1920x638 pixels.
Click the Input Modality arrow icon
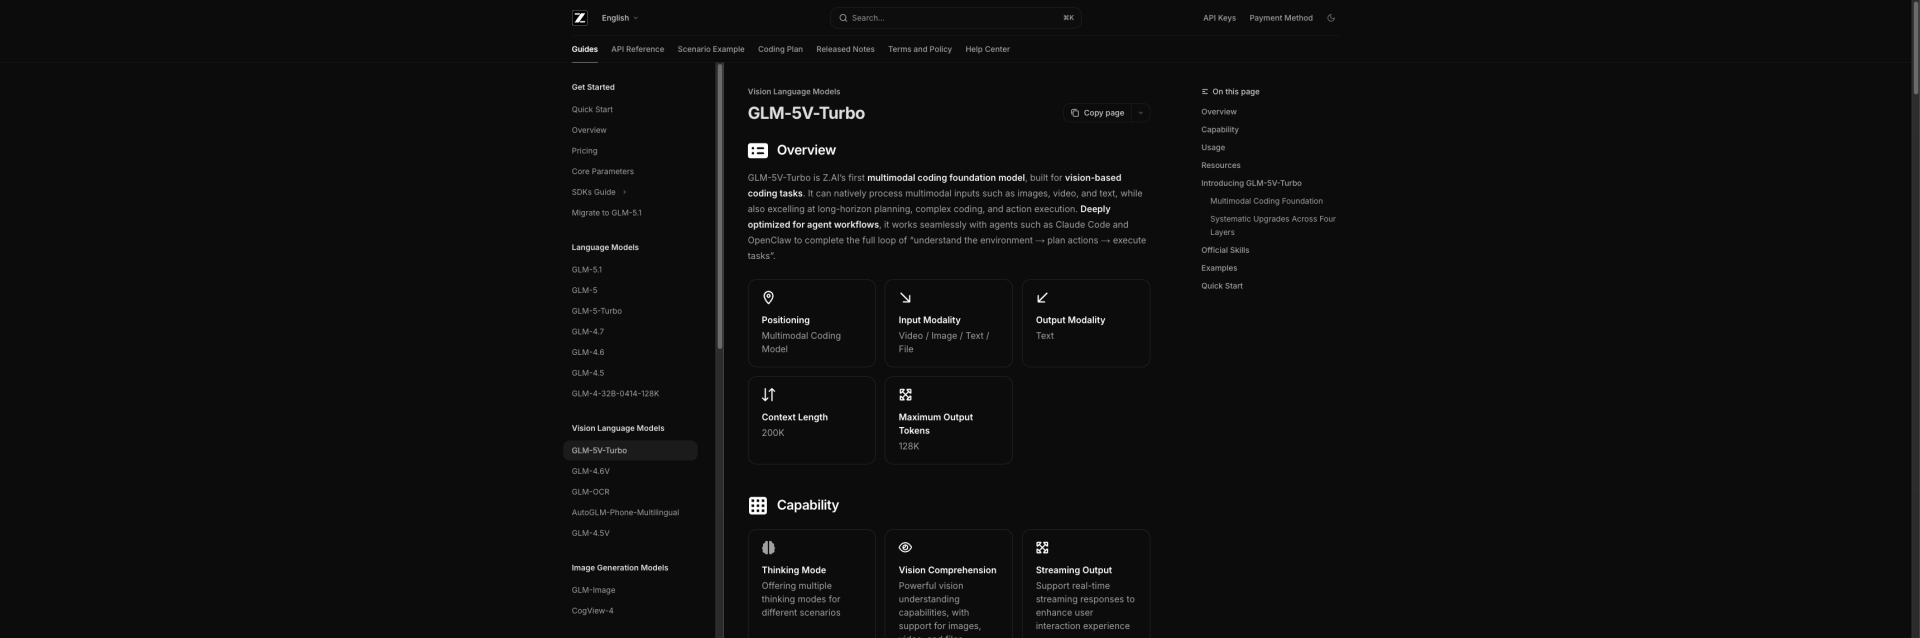click(x=905, y=298)
